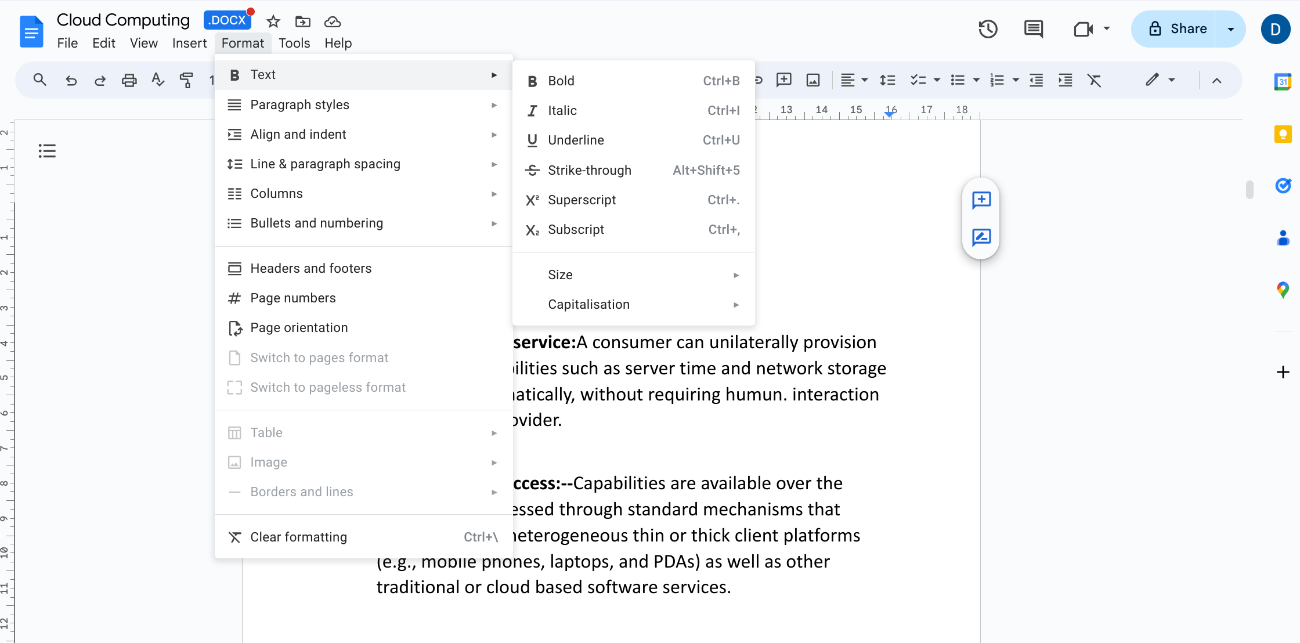This screenshot has height=643, width=1300.
Task: Expand the bulleted list style options
Action: click(x=974, y=80)
